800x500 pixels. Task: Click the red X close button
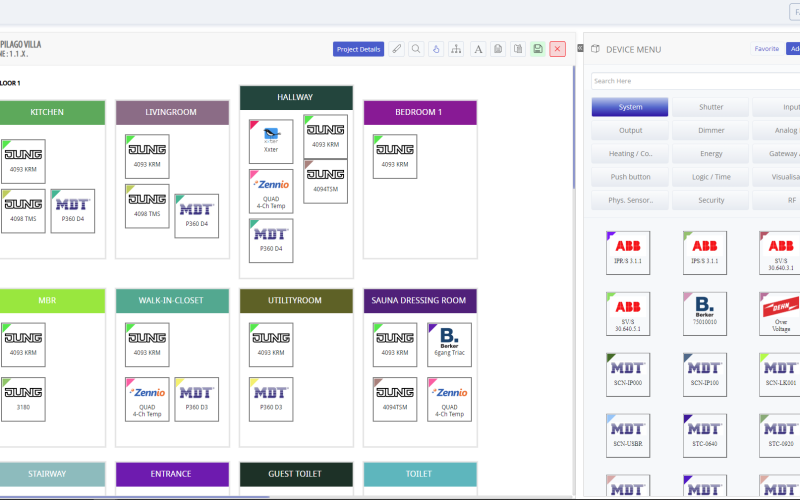[x=558, y=49]
